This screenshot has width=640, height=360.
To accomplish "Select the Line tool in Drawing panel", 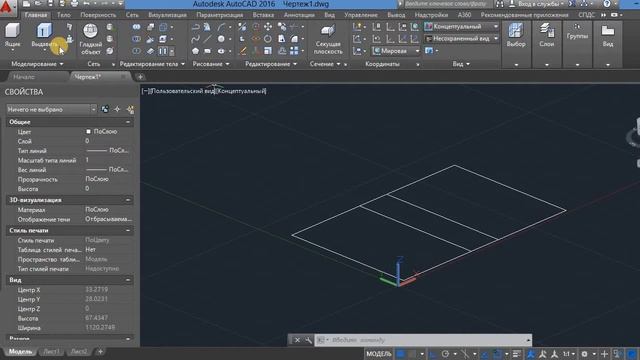I will [x=208, y=39].
